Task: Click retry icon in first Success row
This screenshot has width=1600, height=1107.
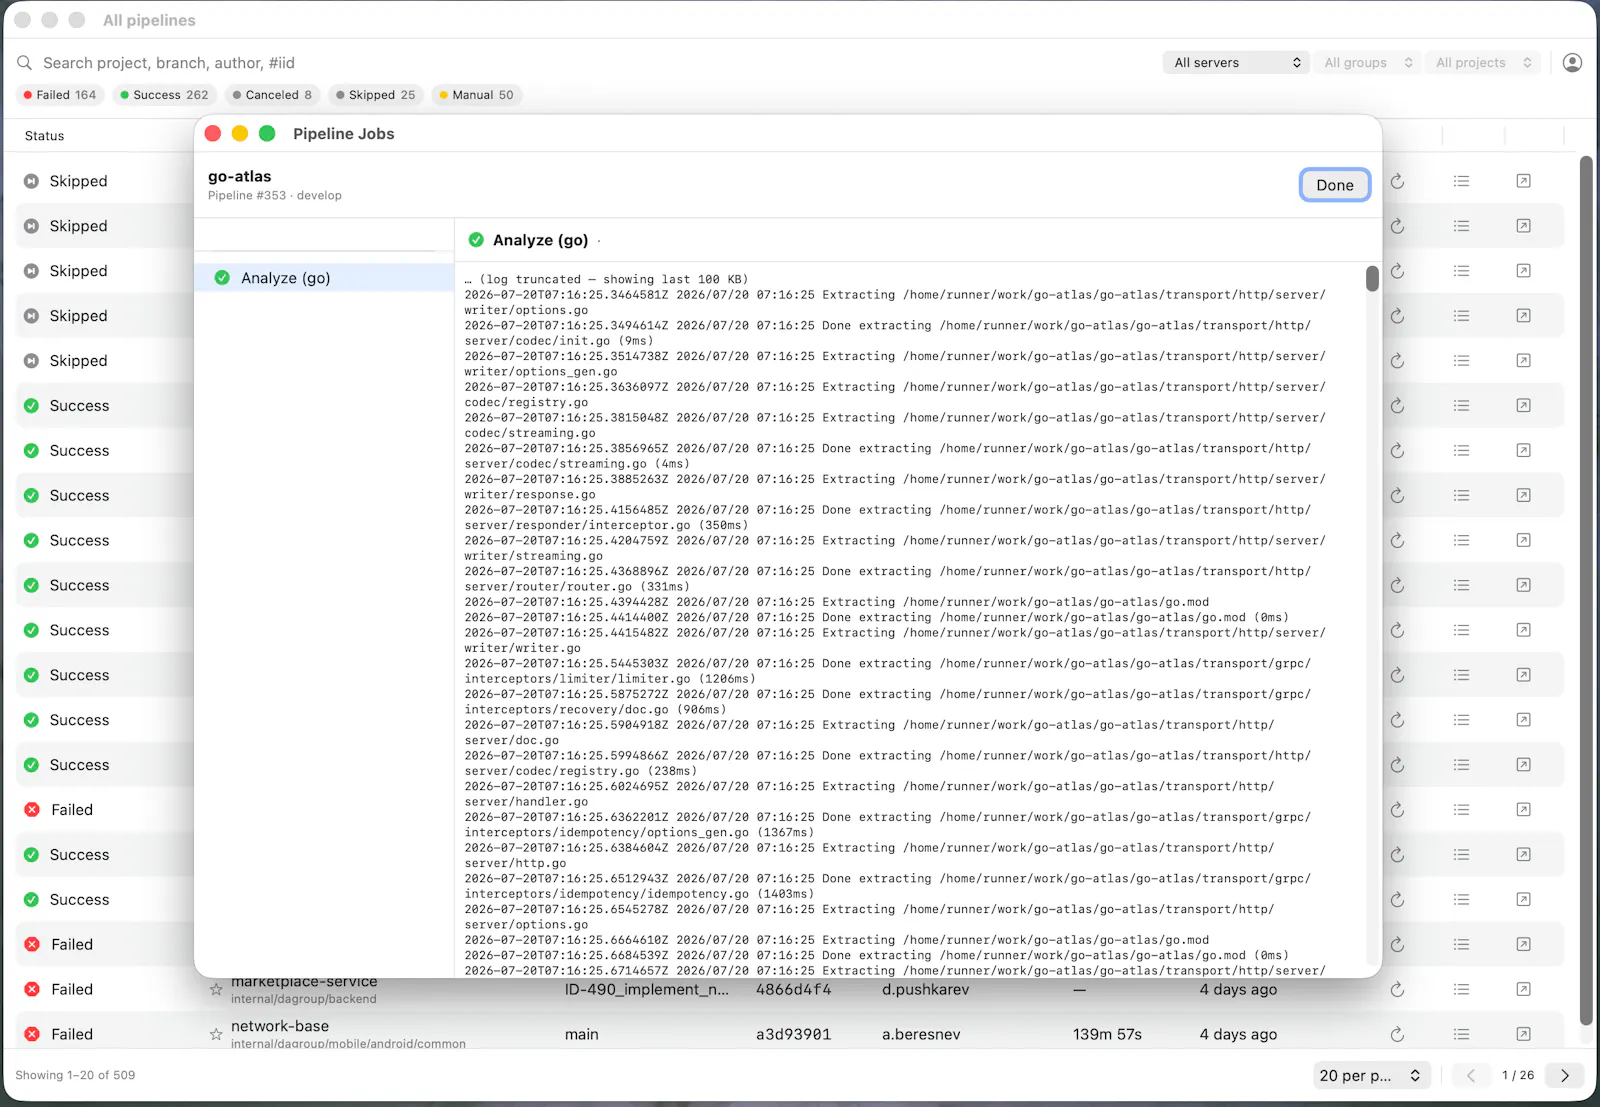Action: [1397, 406]
